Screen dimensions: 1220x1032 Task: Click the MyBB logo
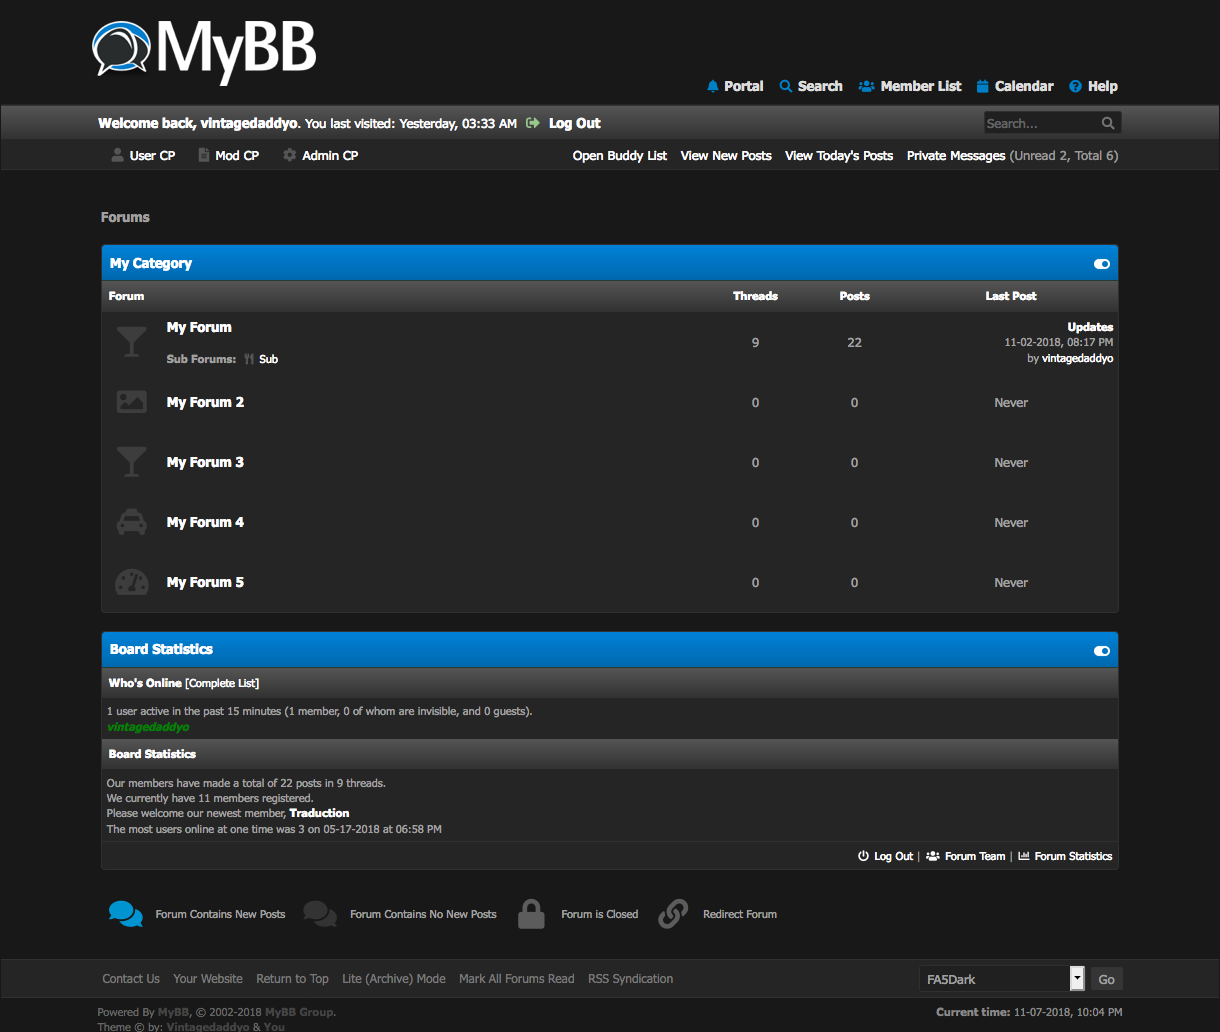tap(205, 50)
